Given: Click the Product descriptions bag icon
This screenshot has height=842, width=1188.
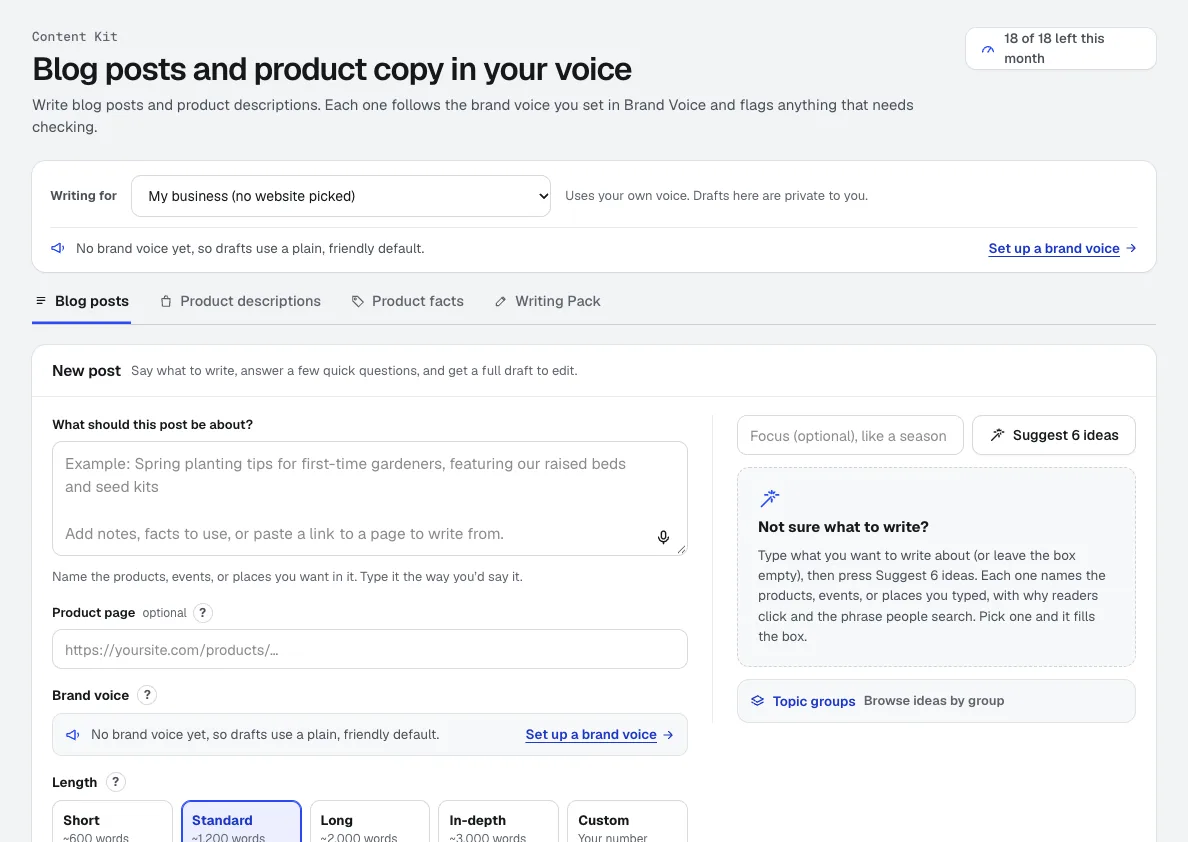Looking at the screenshot, I should pos(166,302).
